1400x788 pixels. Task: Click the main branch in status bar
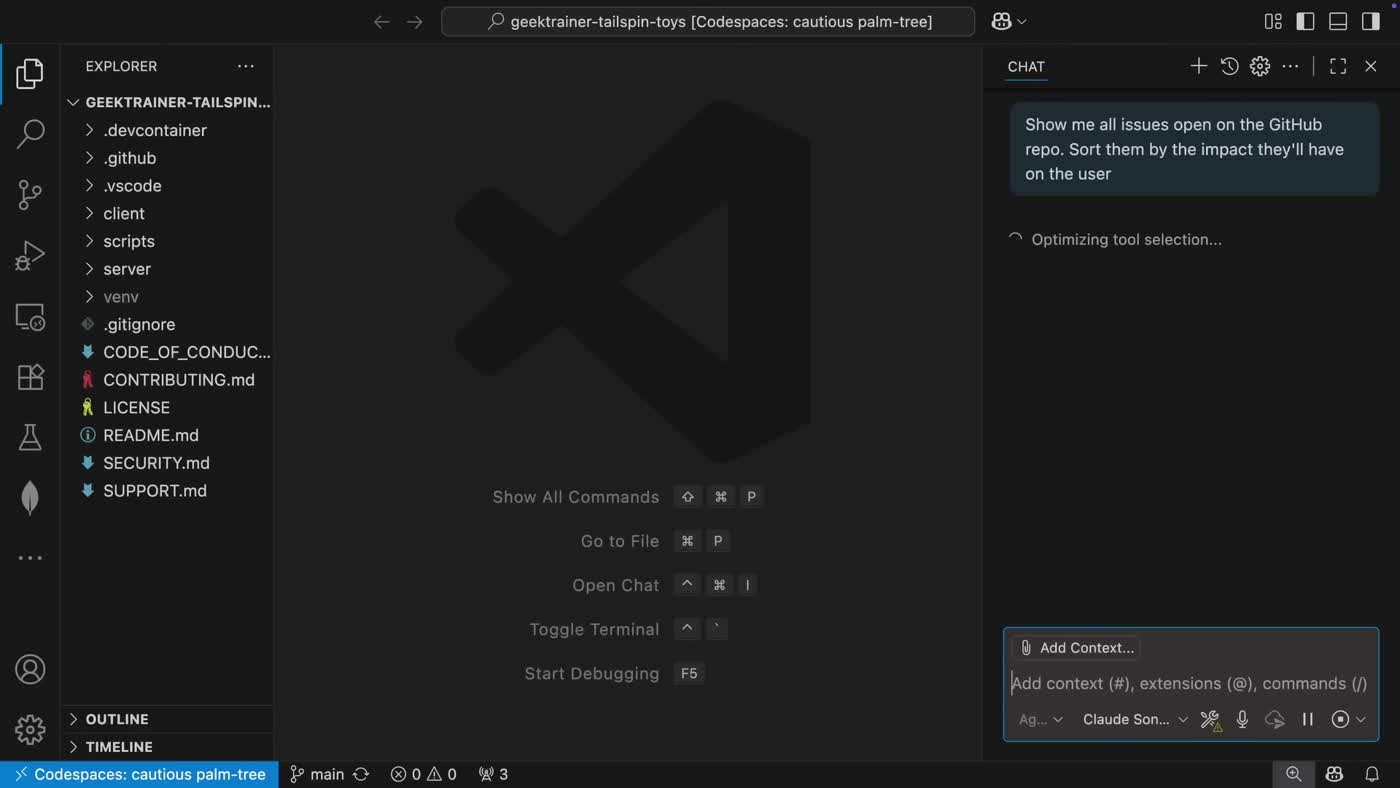(x=317, y=774)
